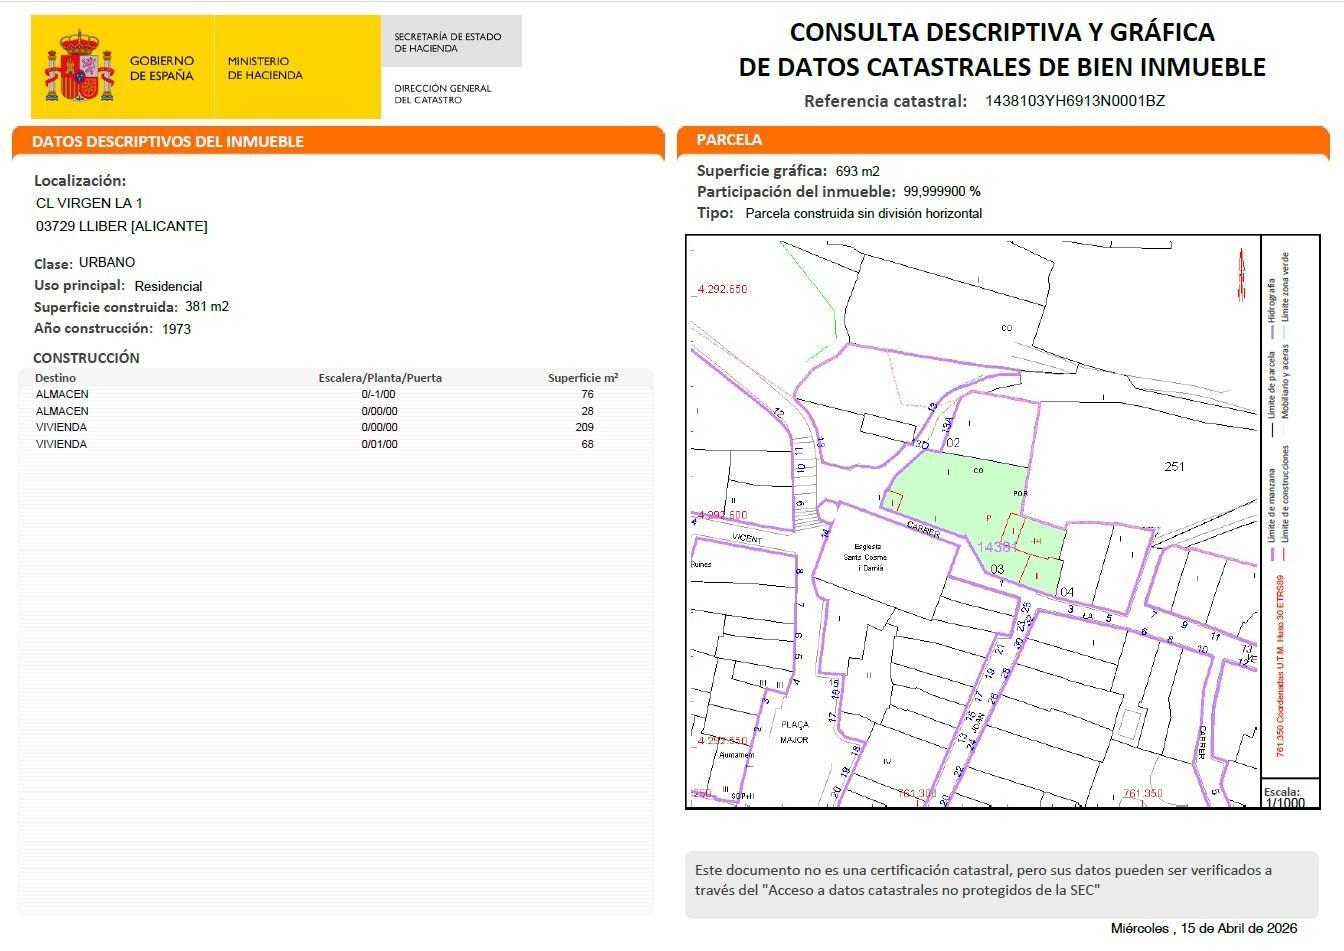This screenshot has width=1344, height=951.
Task: Click the red parcel label 14381 on the map
Action: click(997, 548)
